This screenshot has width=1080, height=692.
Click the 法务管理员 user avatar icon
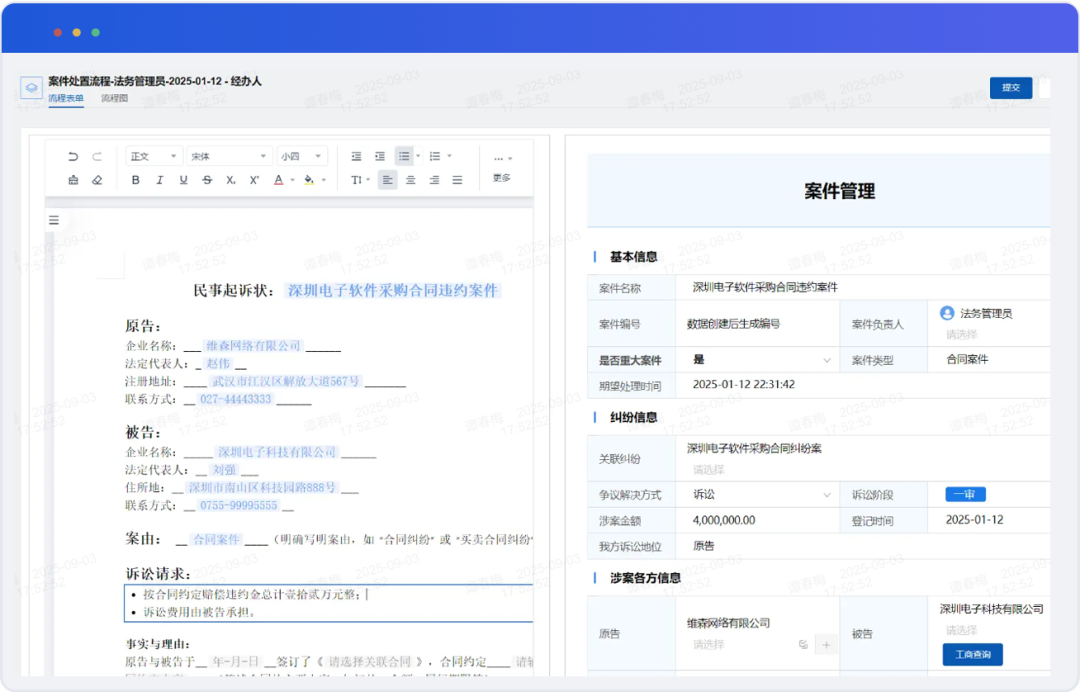(x=947, y=313)
